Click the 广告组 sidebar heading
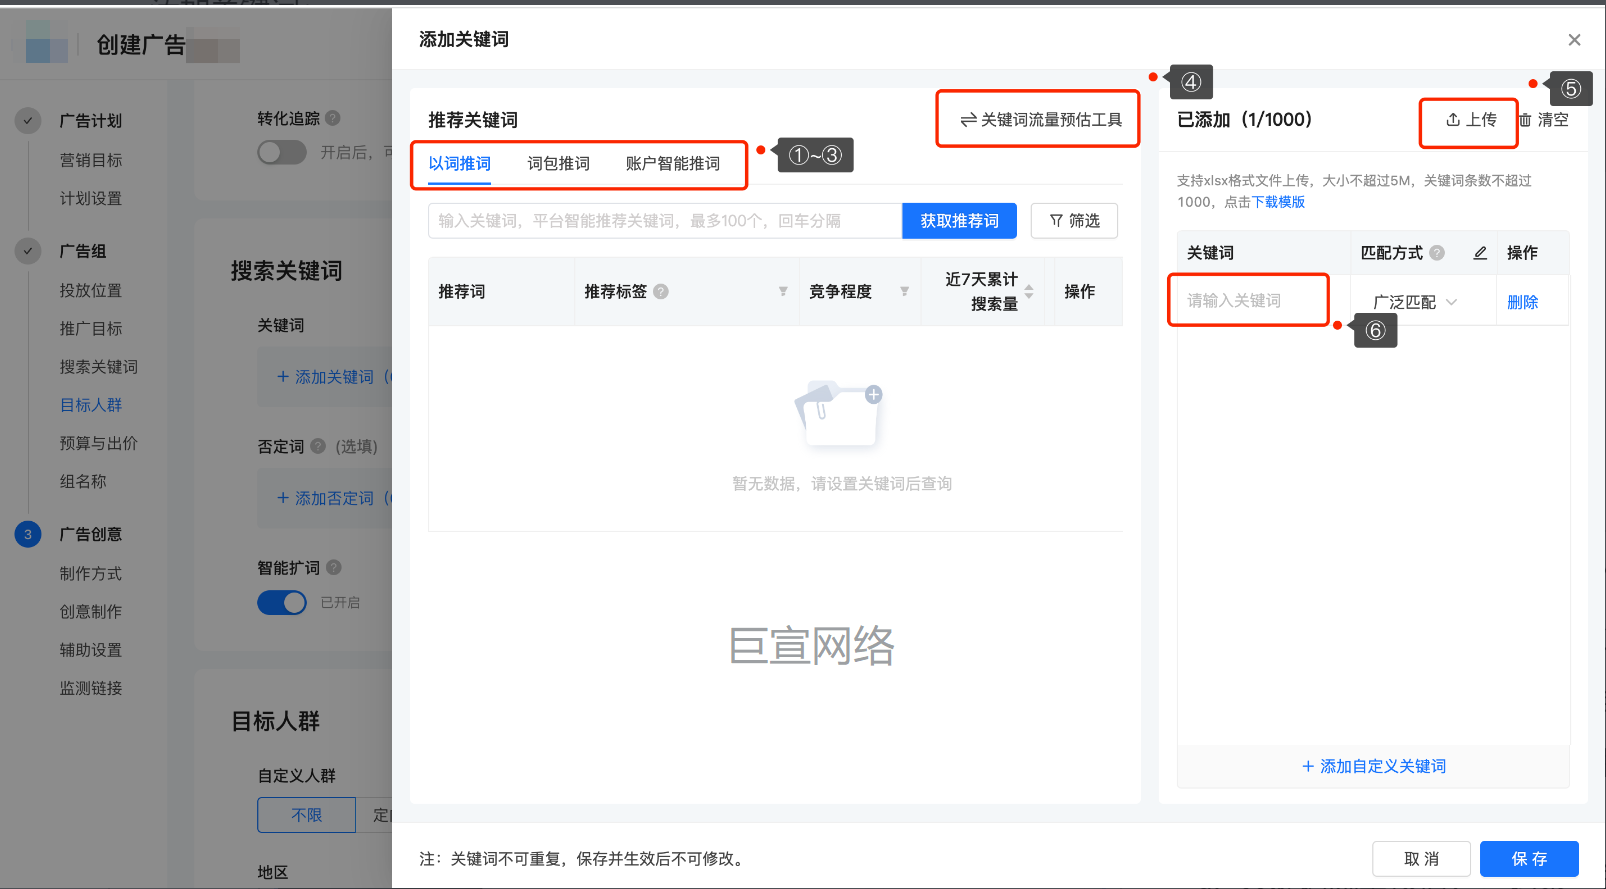The width and height of the screenshot is (1606, 889). click(x=83, y=251)
